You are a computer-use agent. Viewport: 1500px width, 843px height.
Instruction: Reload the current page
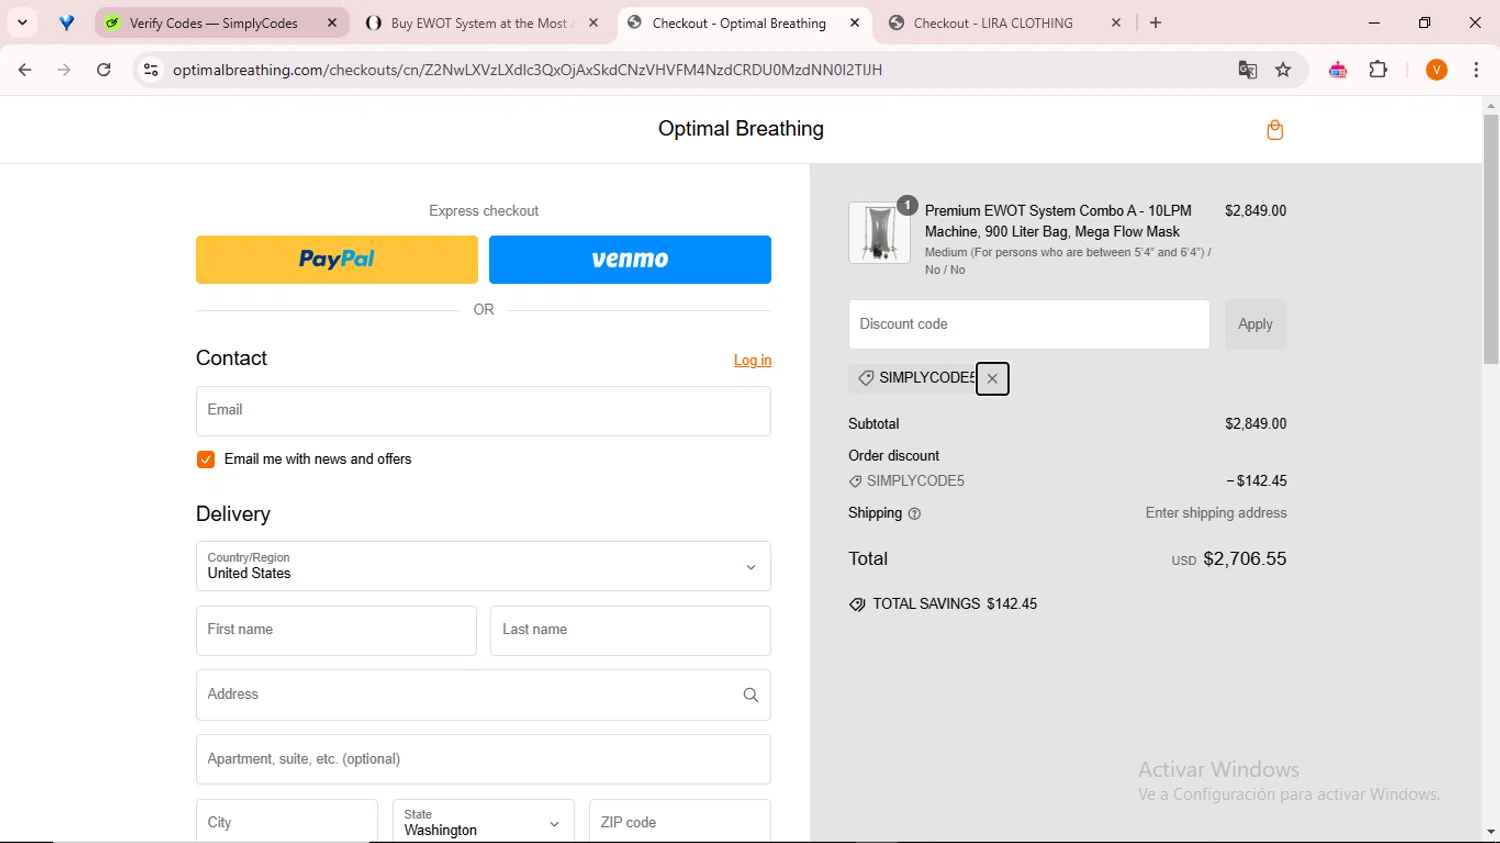pos(104,70)
